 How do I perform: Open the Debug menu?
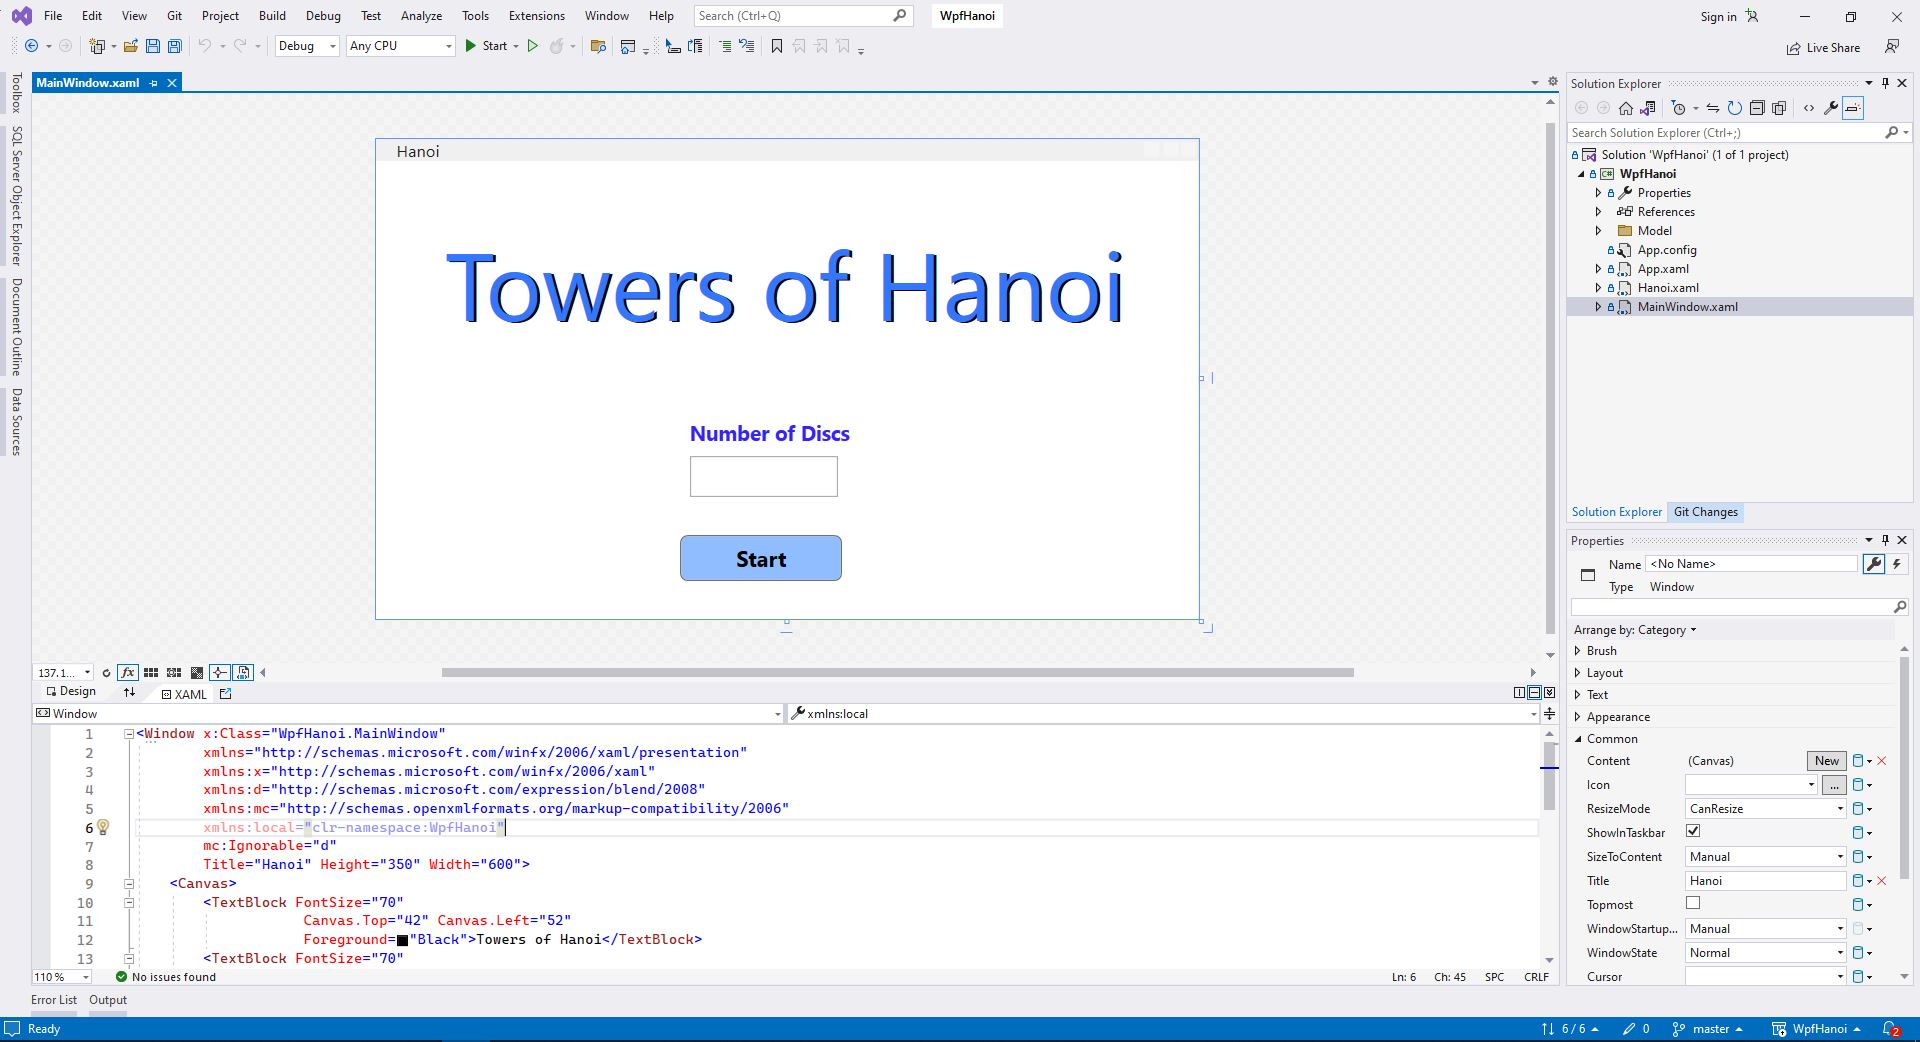[323, 16]
